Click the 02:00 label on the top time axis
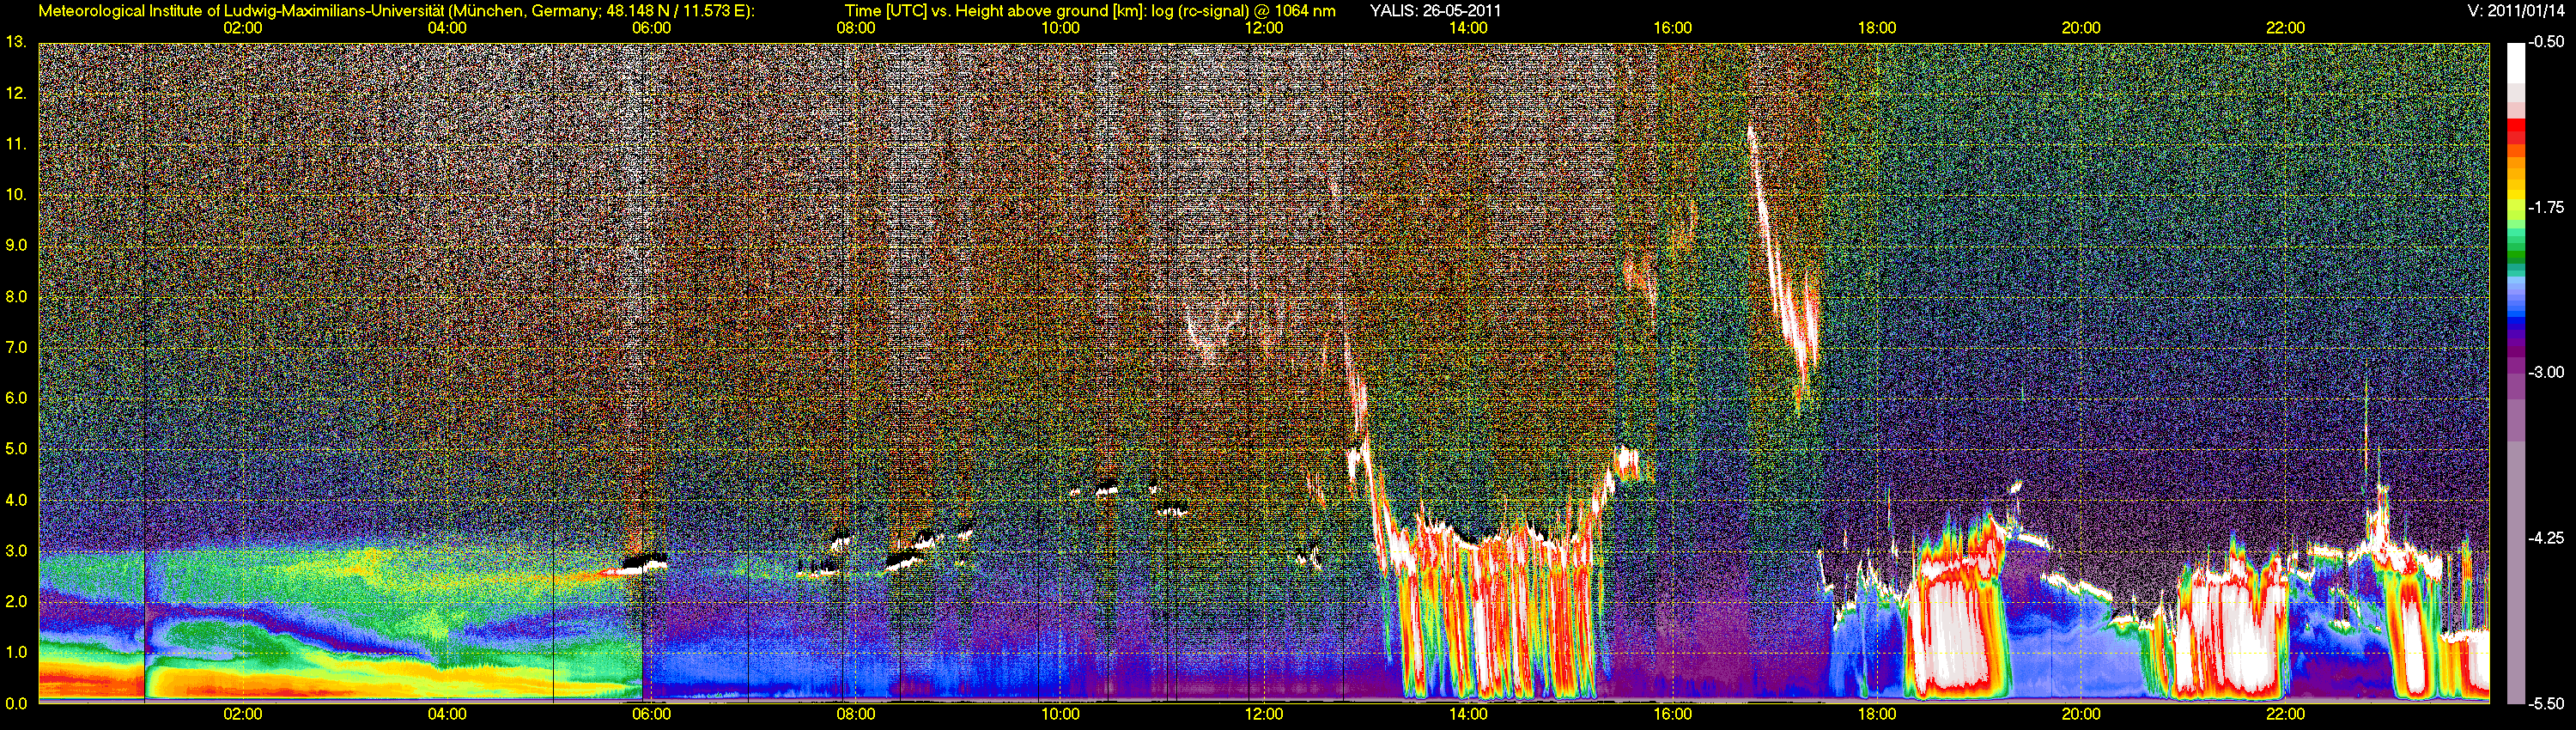 click(x=242, y=28)
